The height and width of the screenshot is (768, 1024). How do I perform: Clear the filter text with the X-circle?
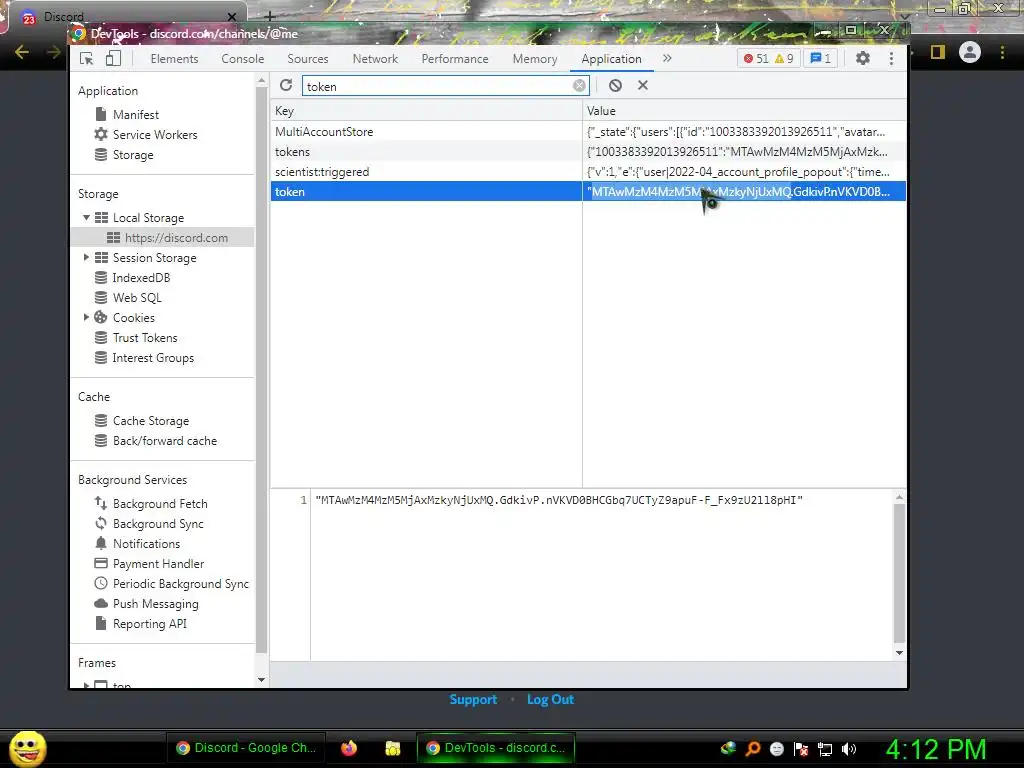click(x=579, y=86)
